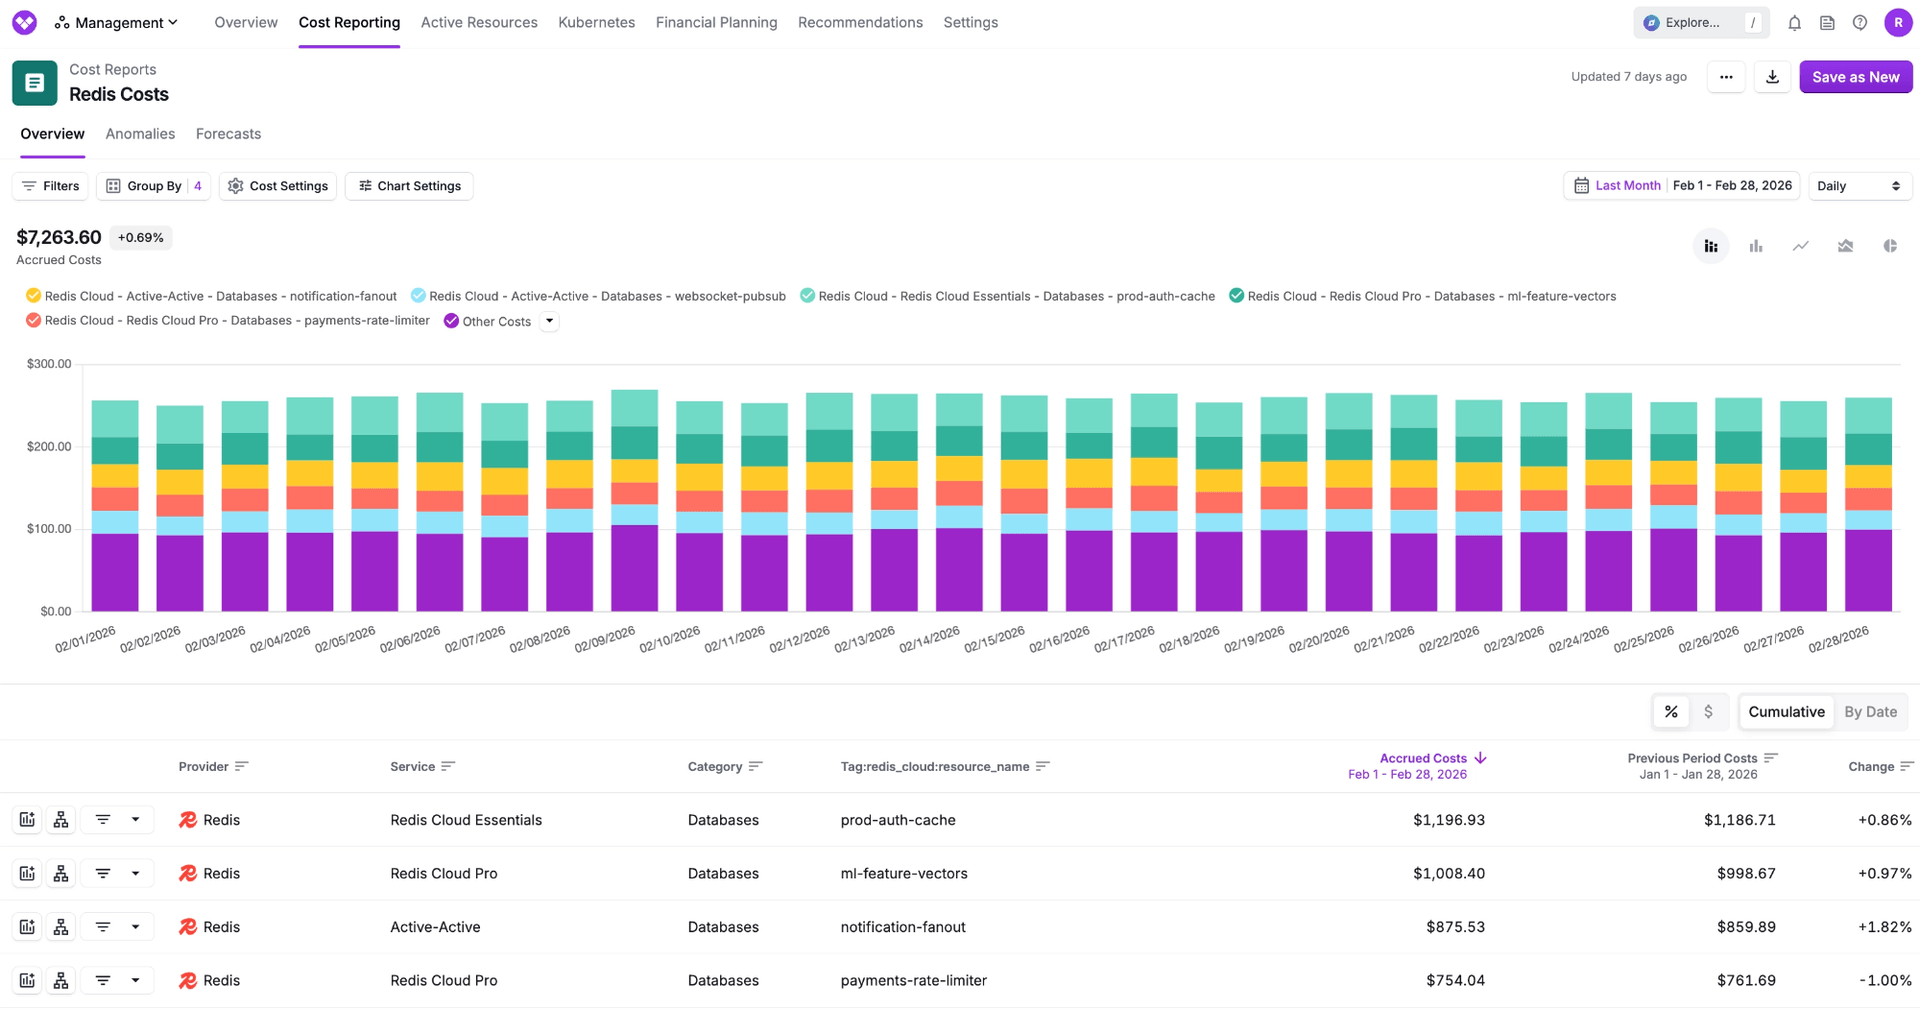Expand the Other Costs dropdown caret
The height and width of the screenshot is (1010, 1920).
(548, 321)
